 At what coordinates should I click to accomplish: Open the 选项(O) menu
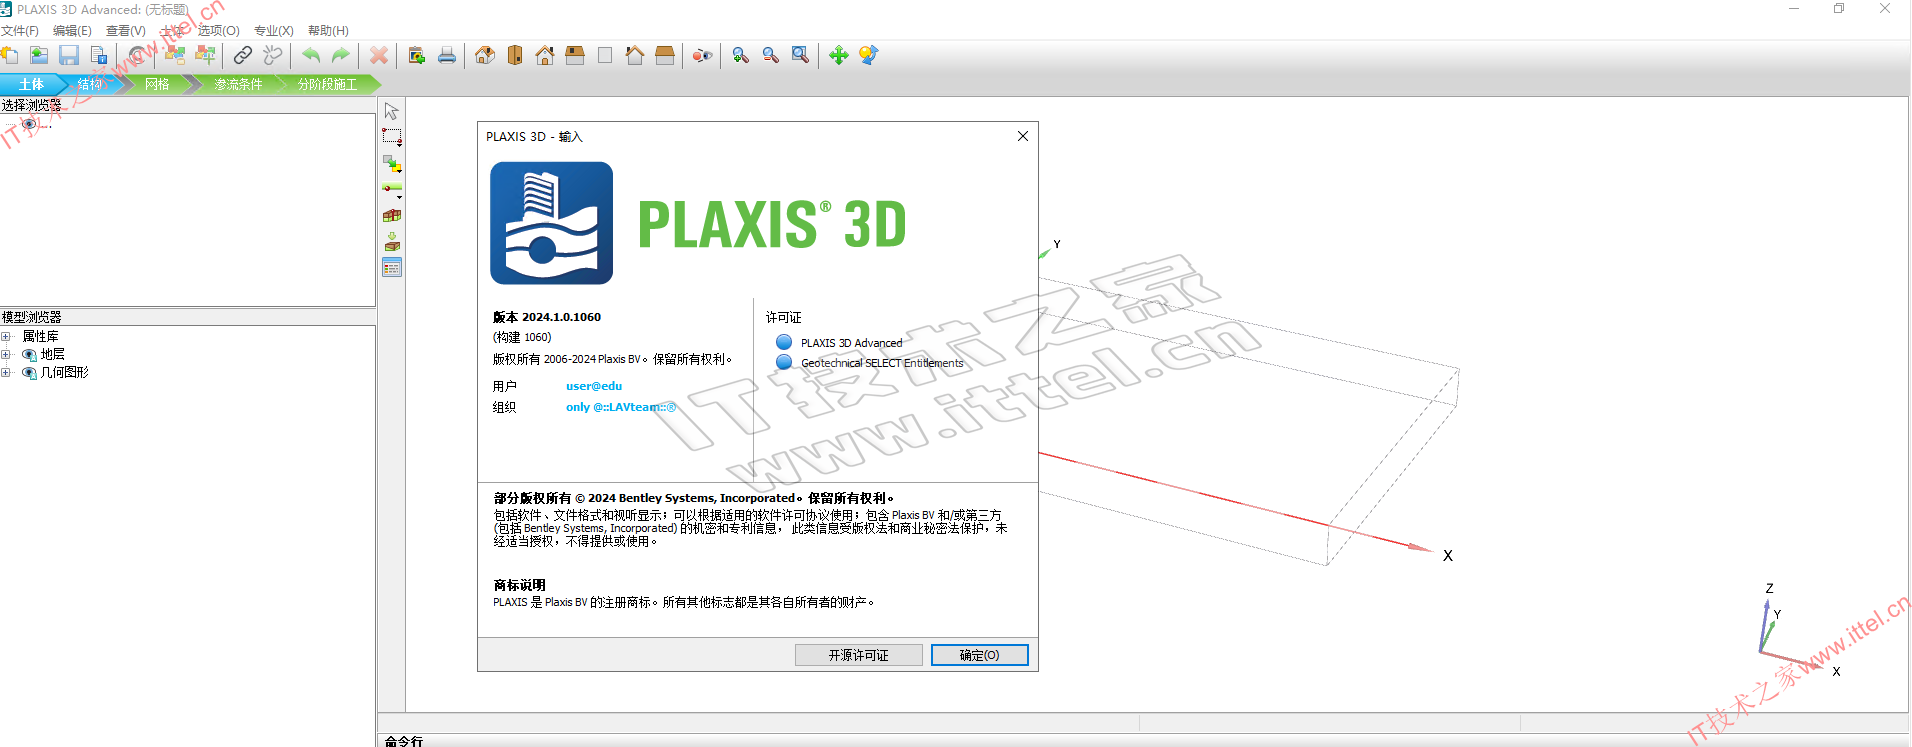pos(219,31)
